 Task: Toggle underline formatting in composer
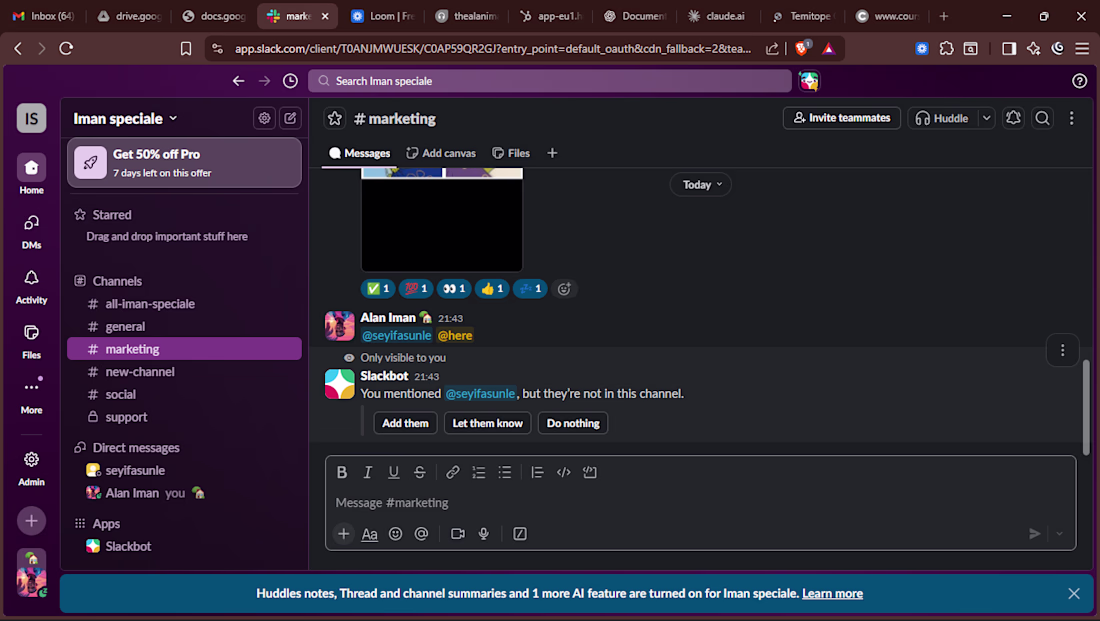394,472
